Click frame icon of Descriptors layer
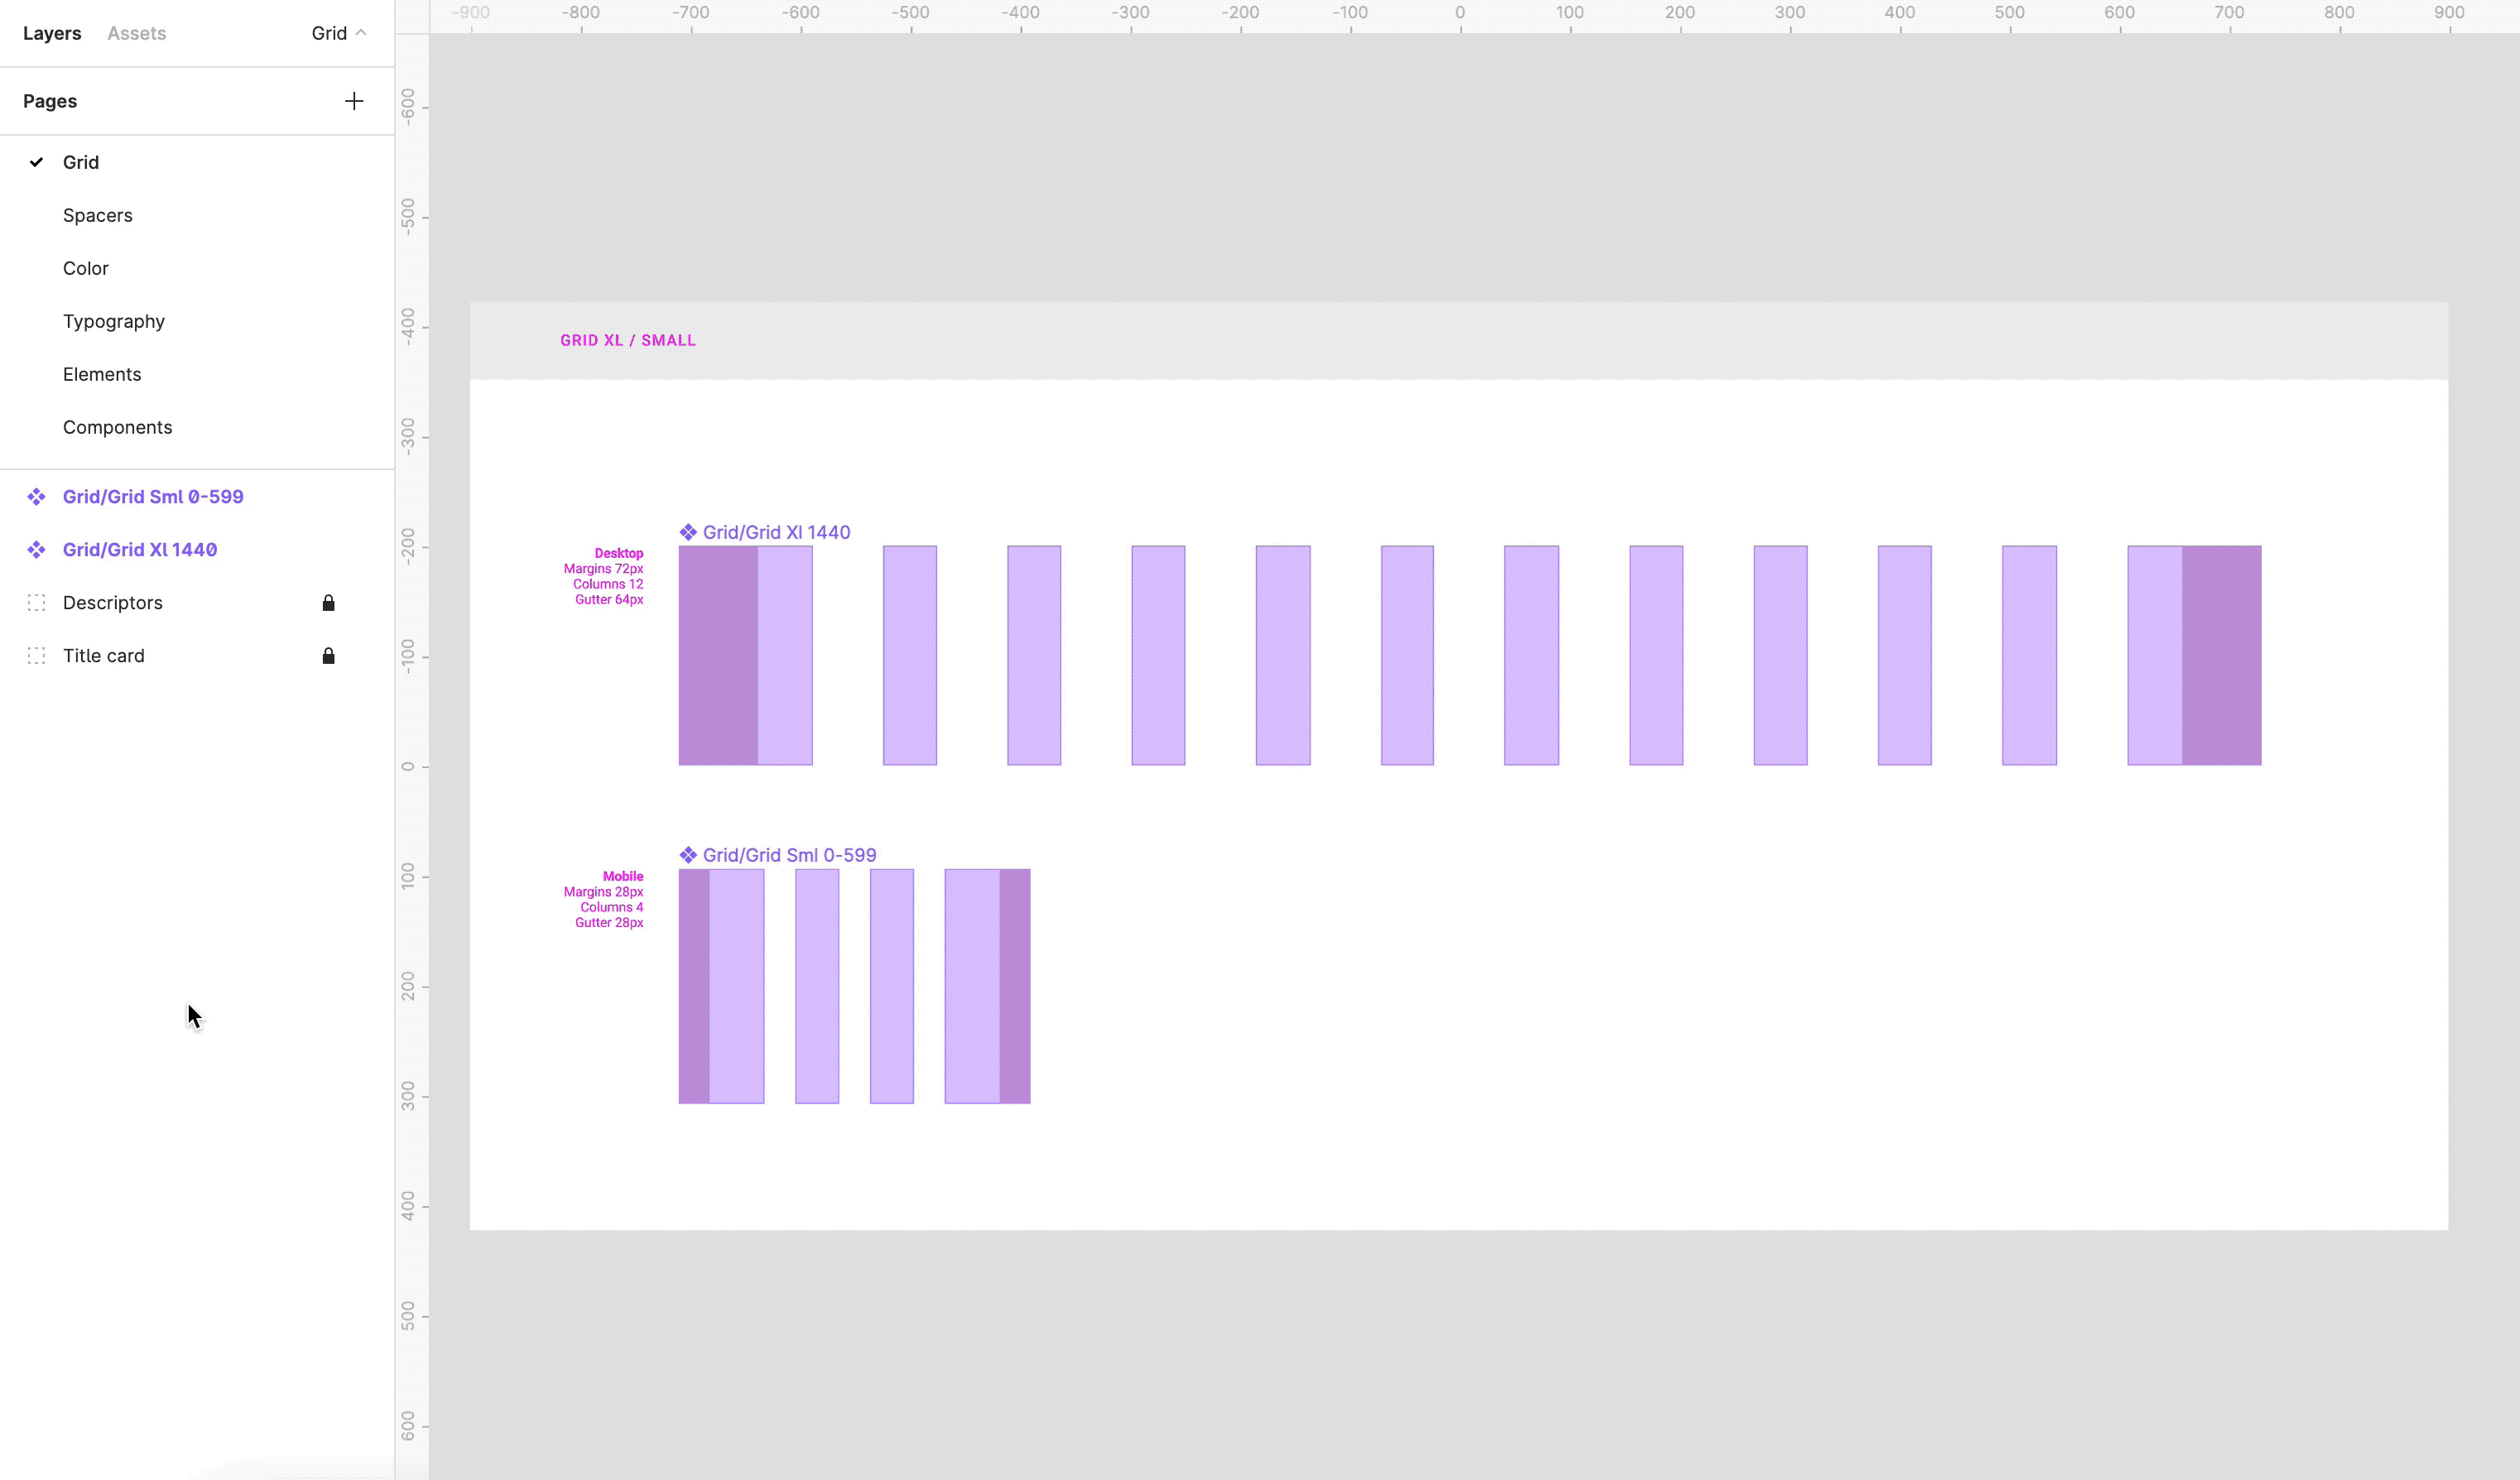This screenshot has height=1480, width=2520. click(36, 603)
